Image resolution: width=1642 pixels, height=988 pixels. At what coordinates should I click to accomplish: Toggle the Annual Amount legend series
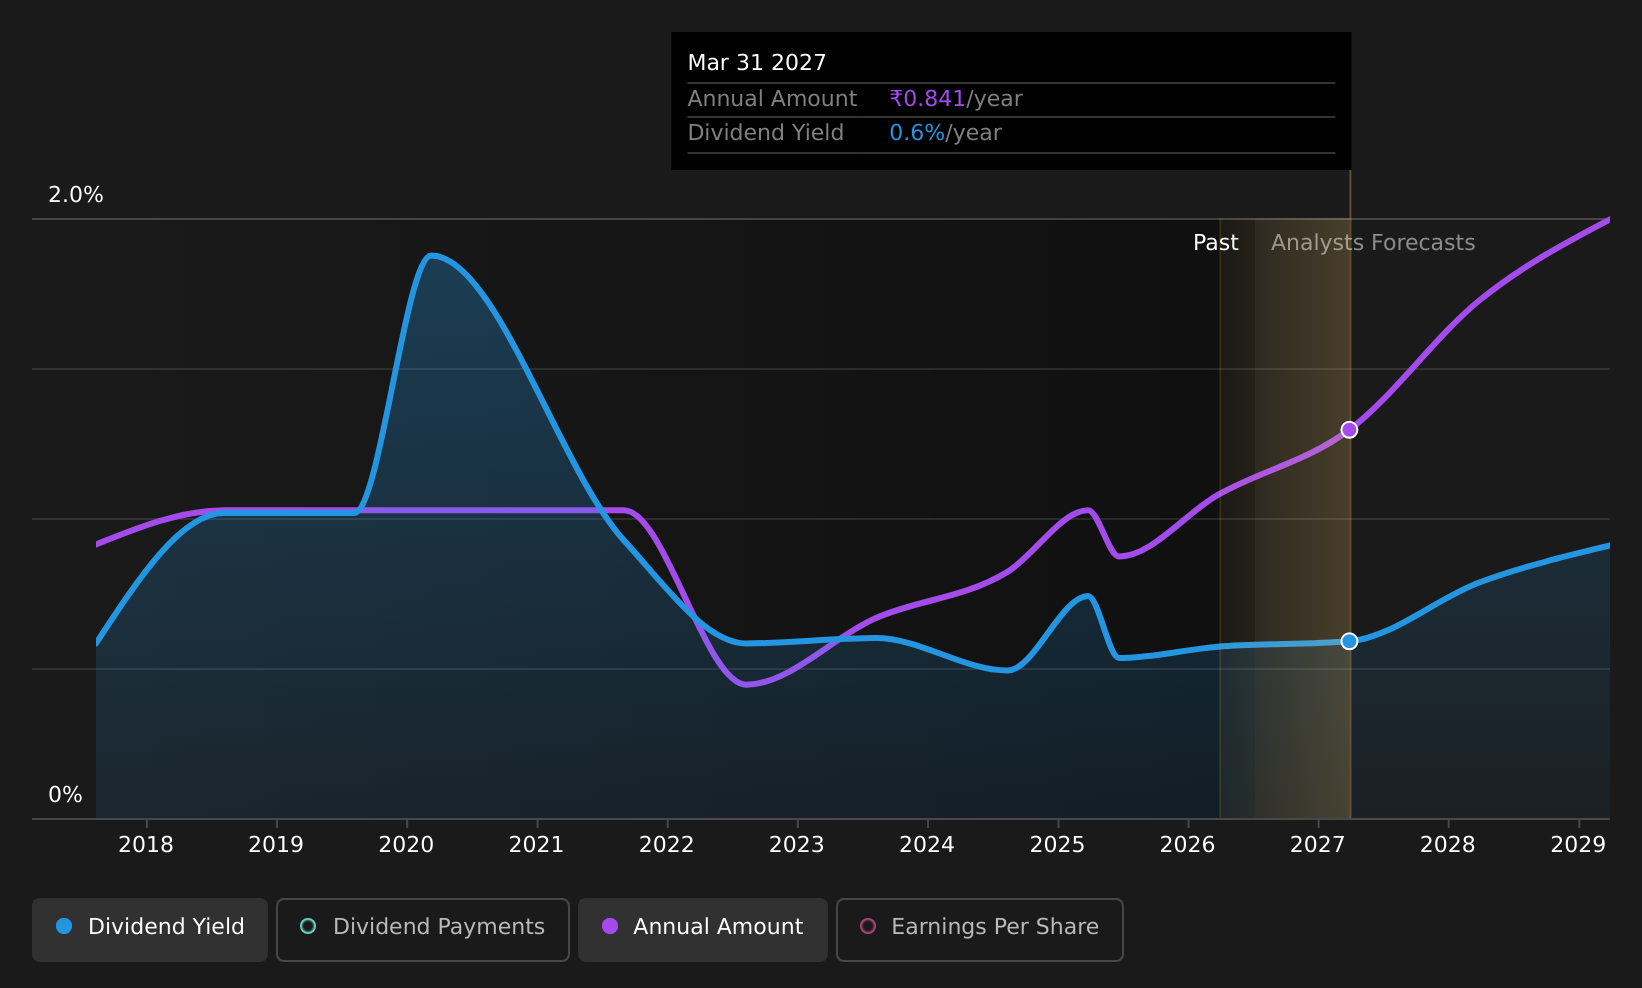pyautogui.click(x=703, y=929)
